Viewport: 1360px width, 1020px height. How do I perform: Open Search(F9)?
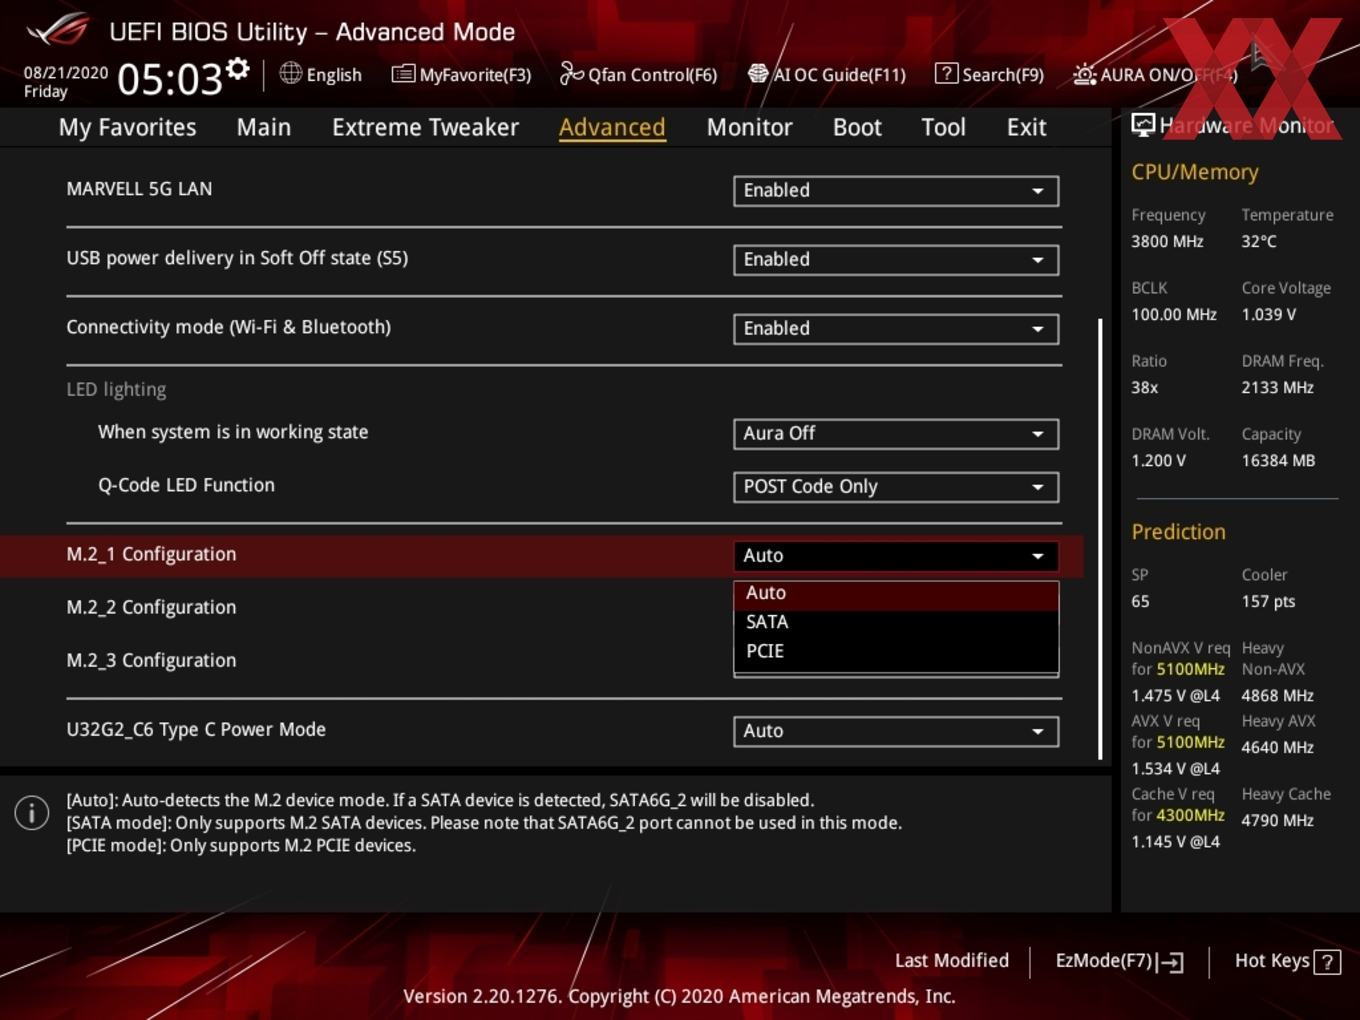989,74
